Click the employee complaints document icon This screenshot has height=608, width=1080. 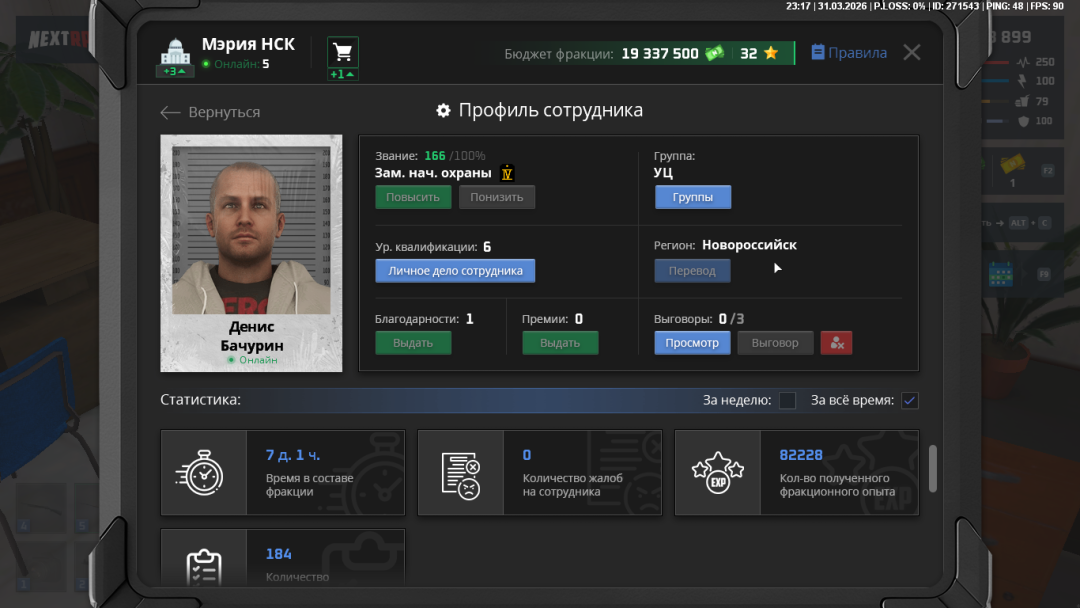pos(461,473)
